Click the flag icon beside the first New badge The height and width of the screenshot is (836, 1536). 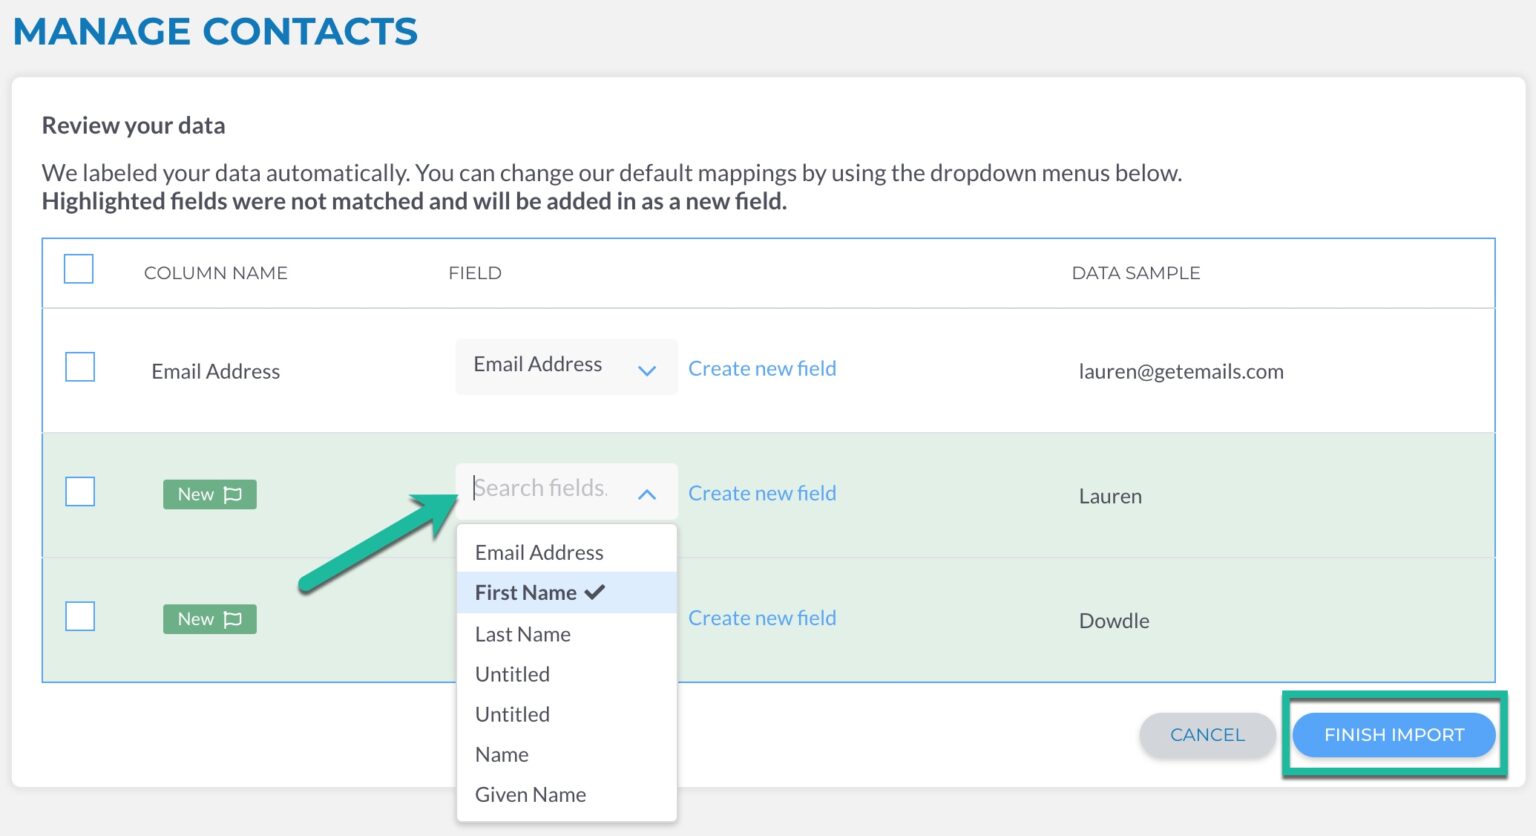pos(233,494)
